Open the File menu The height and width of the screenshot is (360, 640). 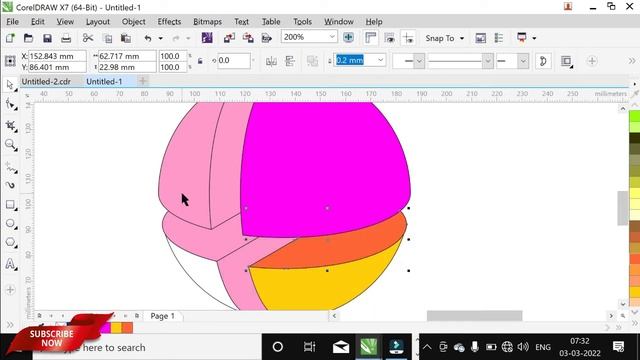[x=12, y=22]
